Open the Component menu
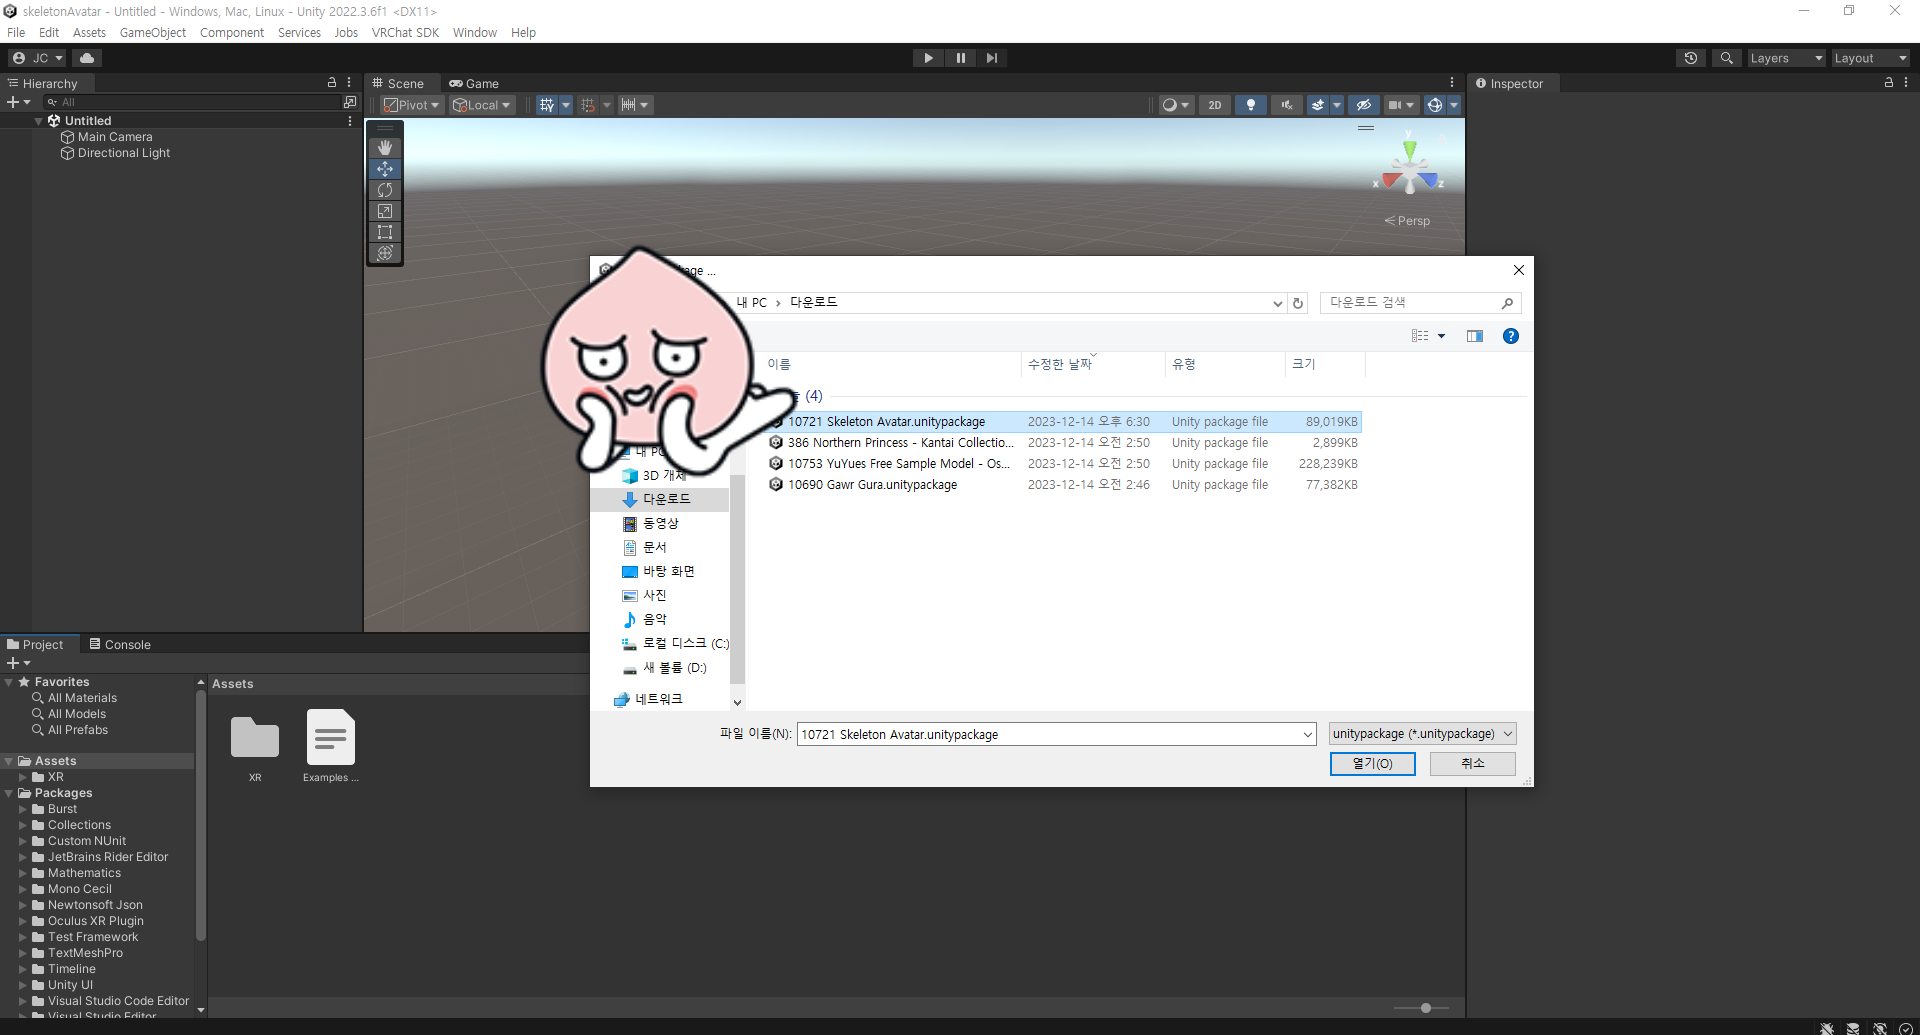This screenshot has width=1920, height=1035. click(x=232, y=32)
